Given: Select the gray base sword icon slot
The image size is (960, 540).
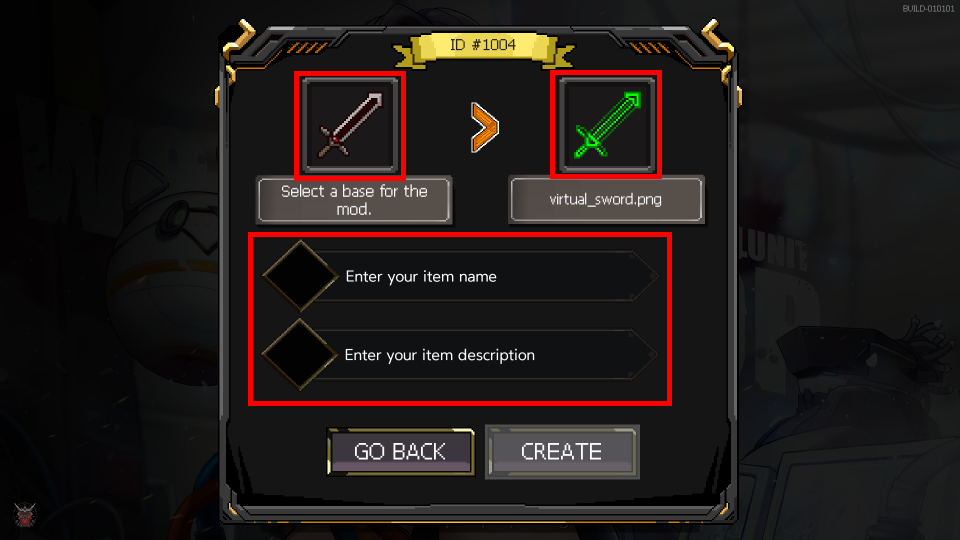Looking at the screenshot, I should (x=350, y=125).
